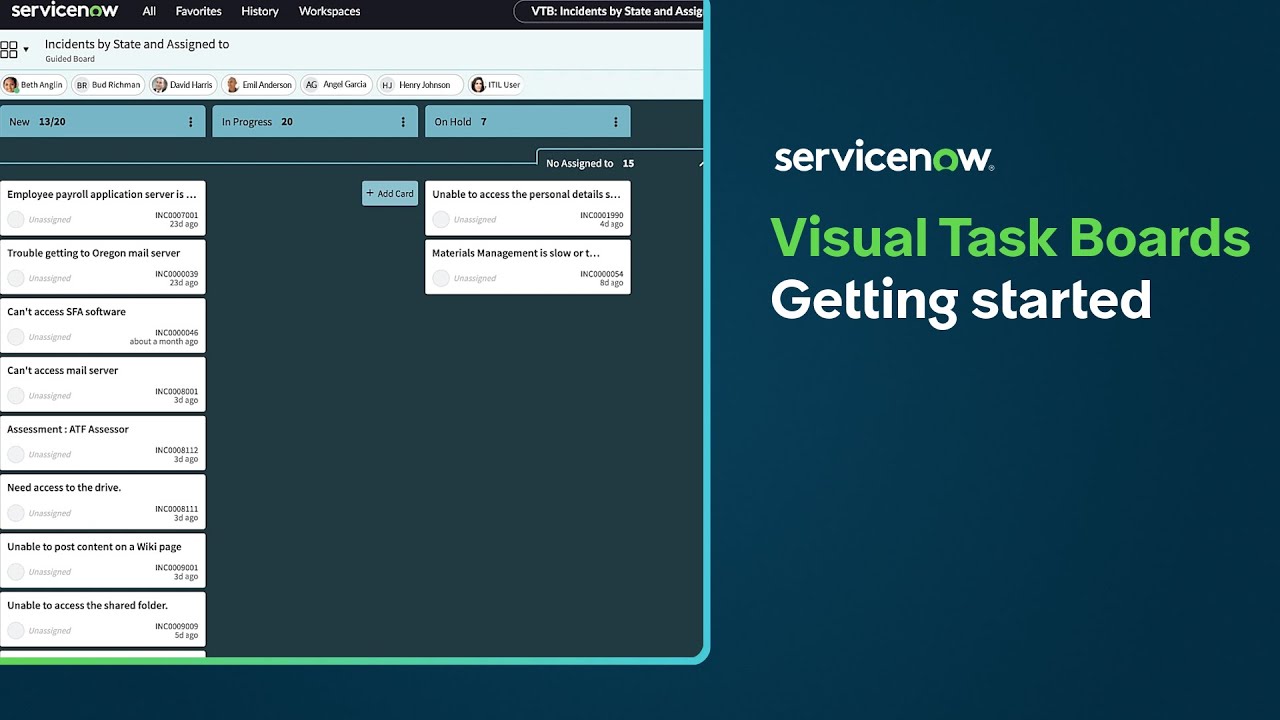Expand the dropdown arrow beside the grid icon
The width and height of the screenshot is (1280, 720).
(26, 49)
